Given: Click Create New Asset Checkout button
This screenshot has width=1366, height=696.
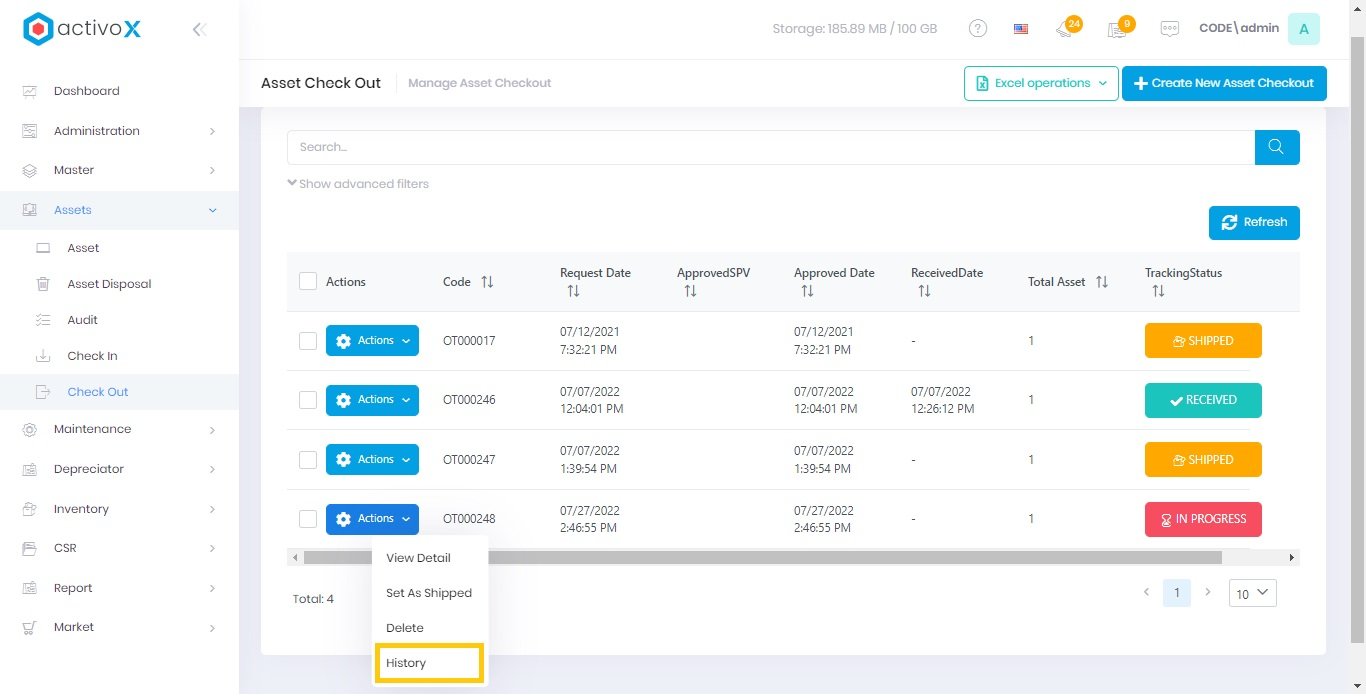Looking at the screenshot, I should 1223,83.
